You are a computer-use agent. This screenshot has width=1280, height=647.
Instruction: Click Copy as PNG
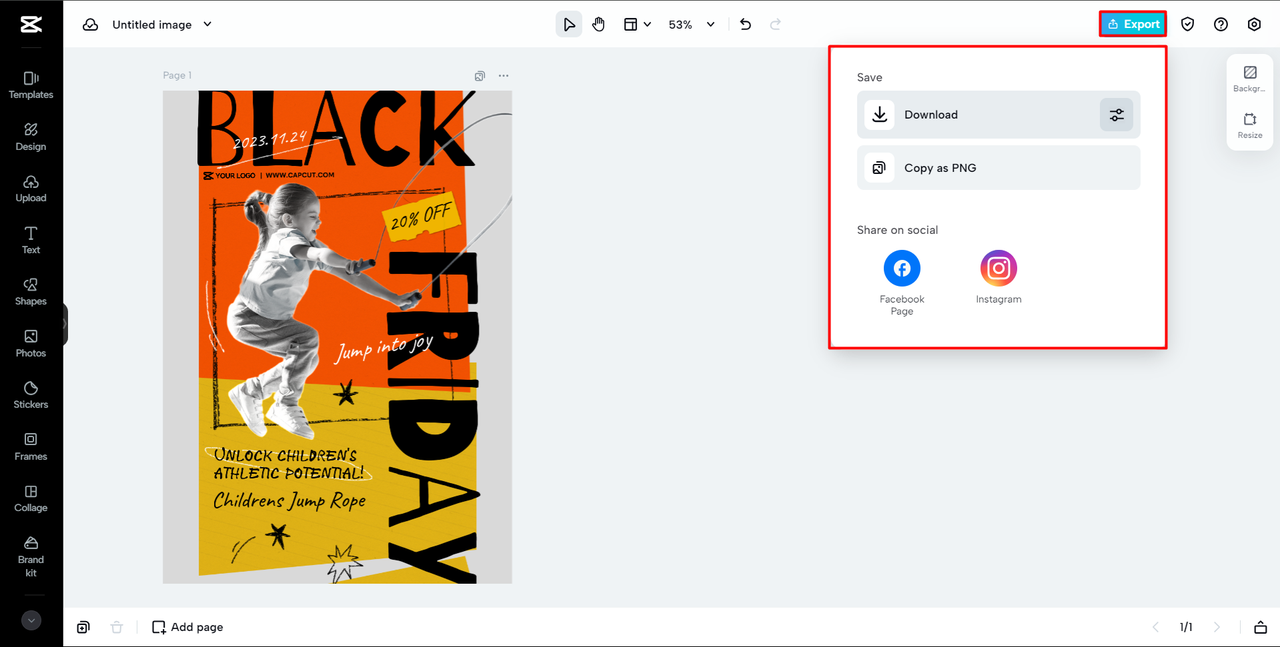(x=998, y=168)
